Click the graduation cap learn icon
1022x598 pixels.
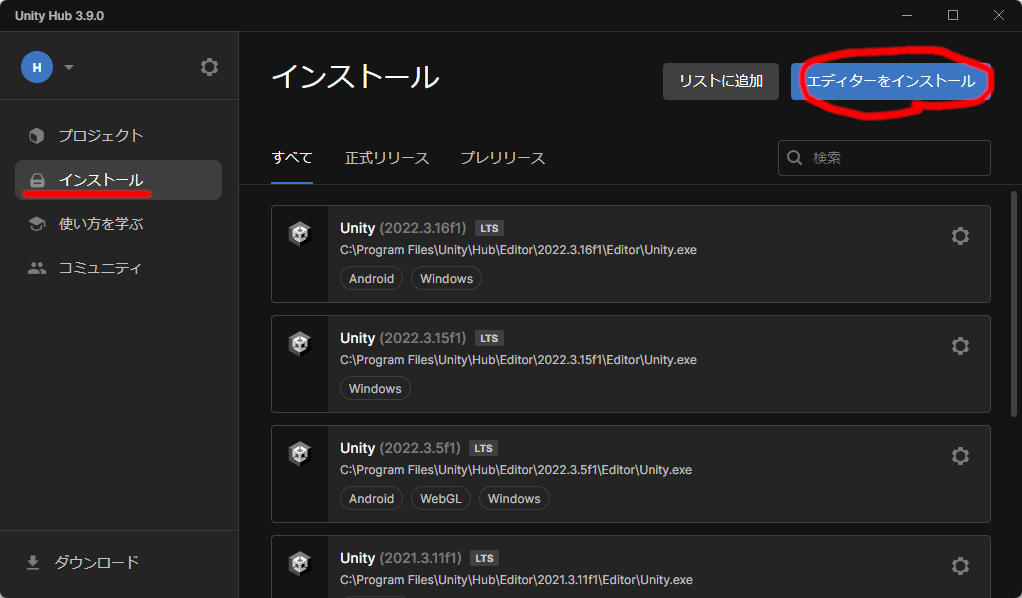tap(37, 224)
